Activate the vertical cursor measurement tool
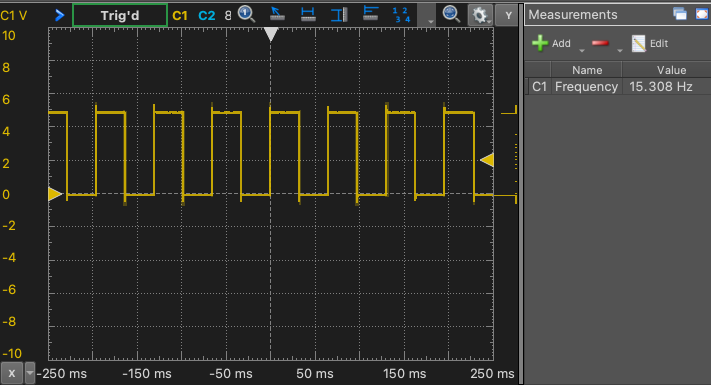This screenshot has width=711, height=385. 339,15
